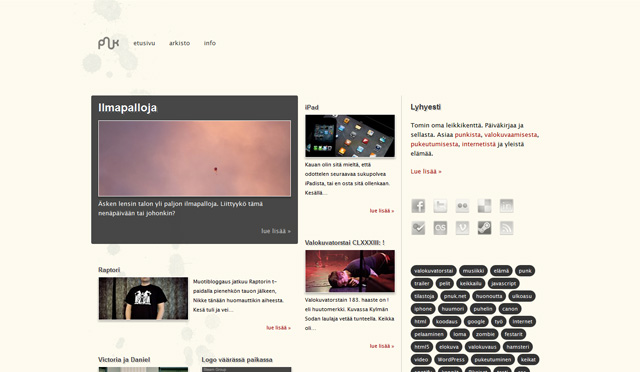
Task: Visit the Vimeo icon link
Action: click(462, 228)
